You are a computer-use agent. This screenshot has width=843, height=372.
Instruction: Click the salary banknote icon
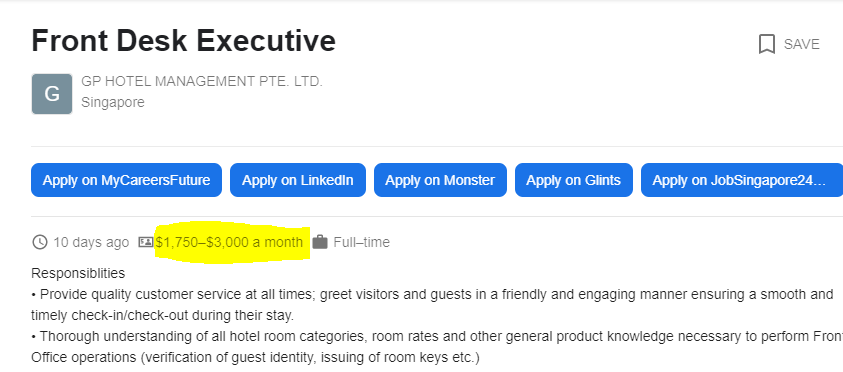pyautogui.click(x=146, y=242)
